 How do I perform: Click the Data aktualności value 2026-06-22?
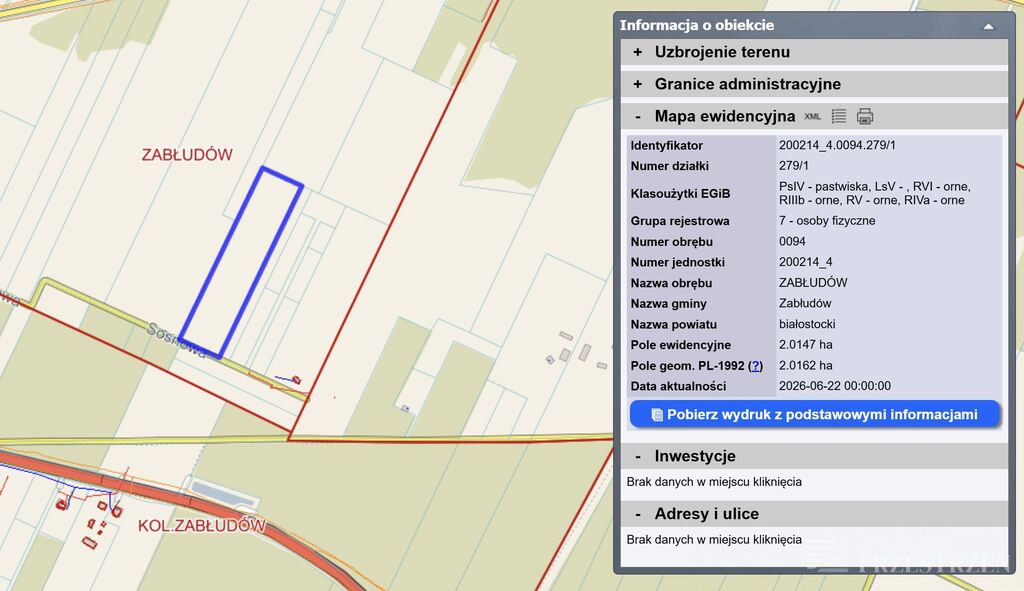coord(835,386)
